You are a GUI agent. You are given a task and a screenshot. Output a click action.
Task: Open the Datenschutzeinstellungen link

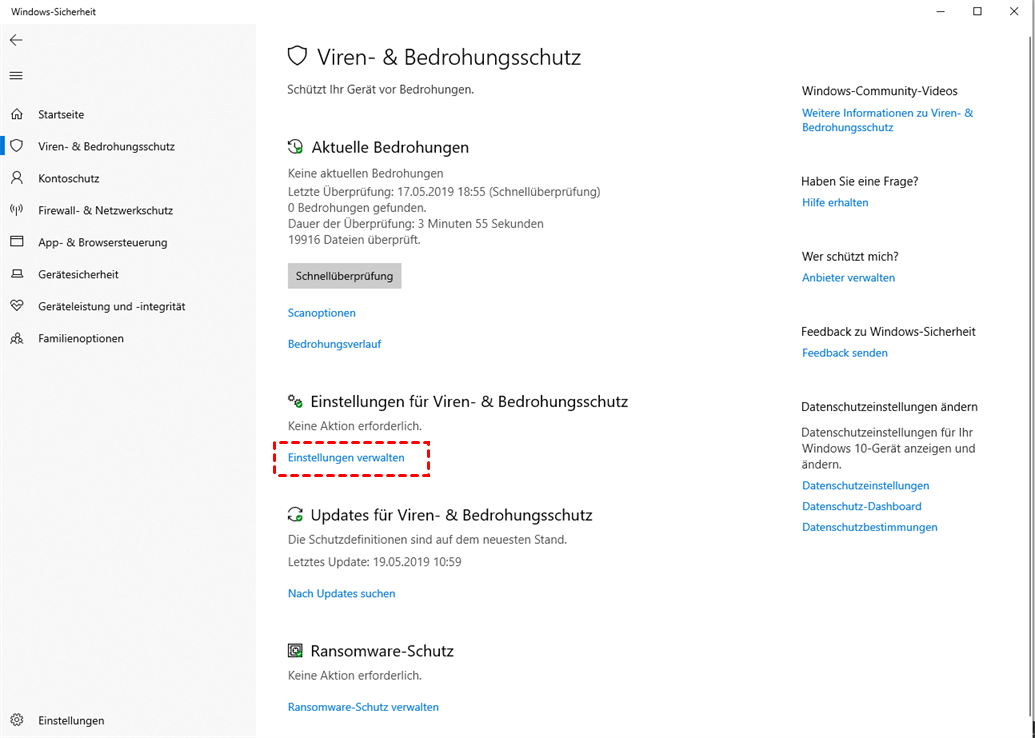click(x=865, y=486)
